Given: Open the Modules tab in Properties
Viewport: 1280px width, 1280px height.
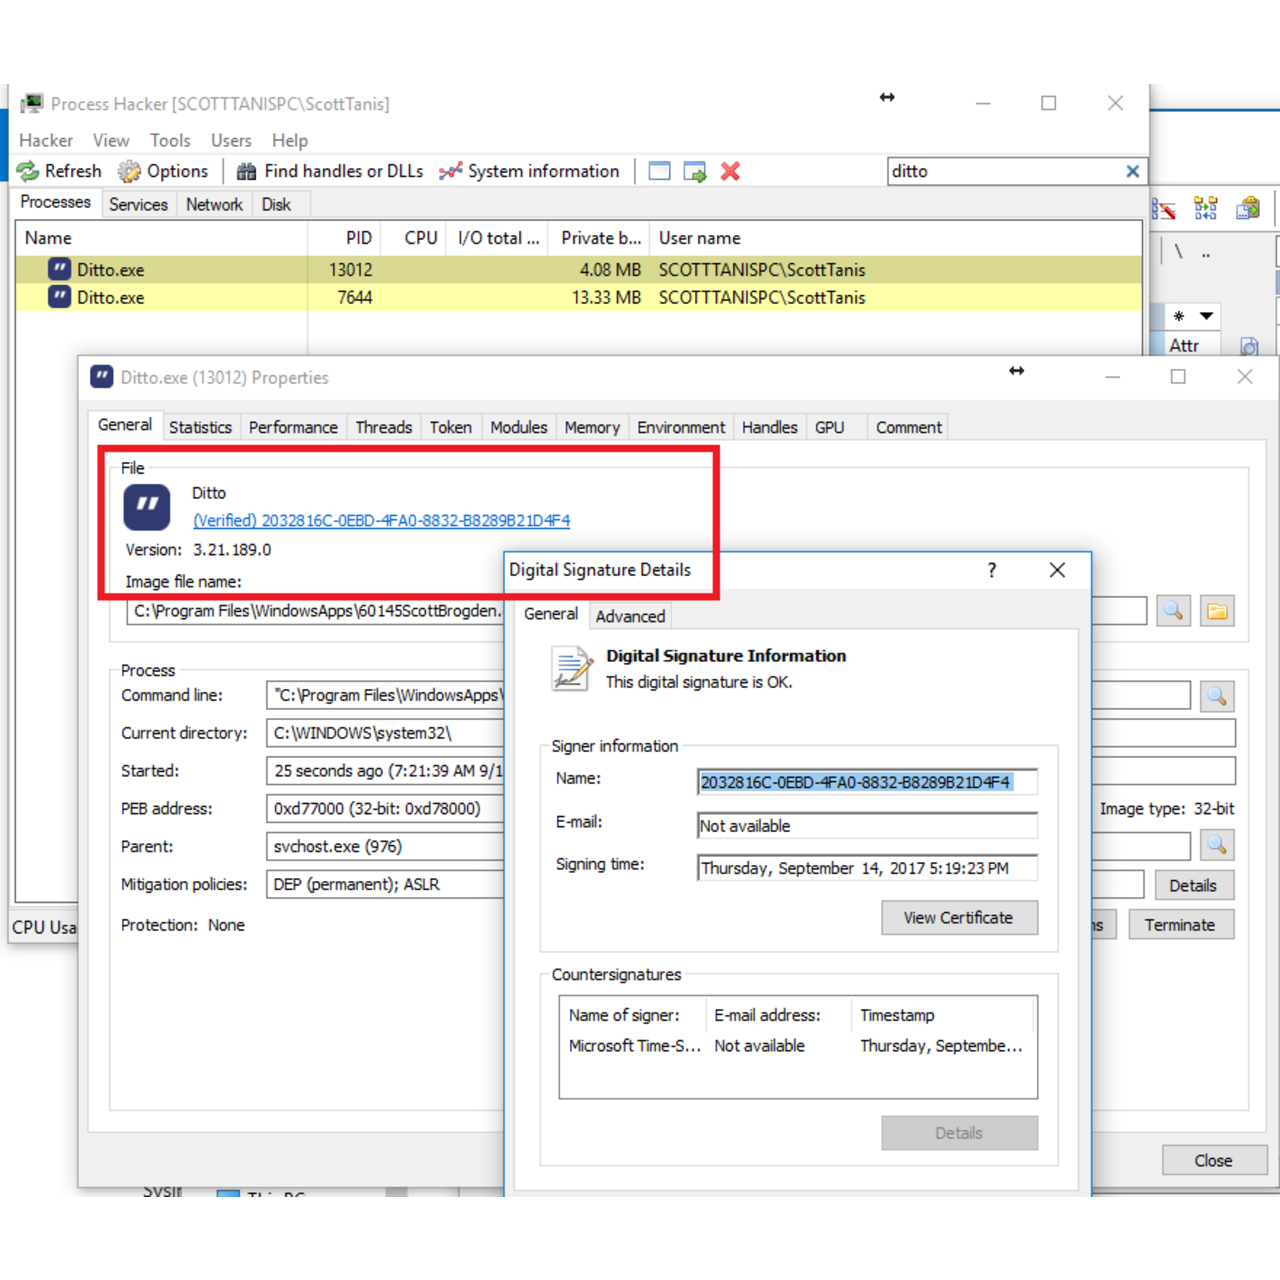Looking at the screenshot, I should [518, 428].
